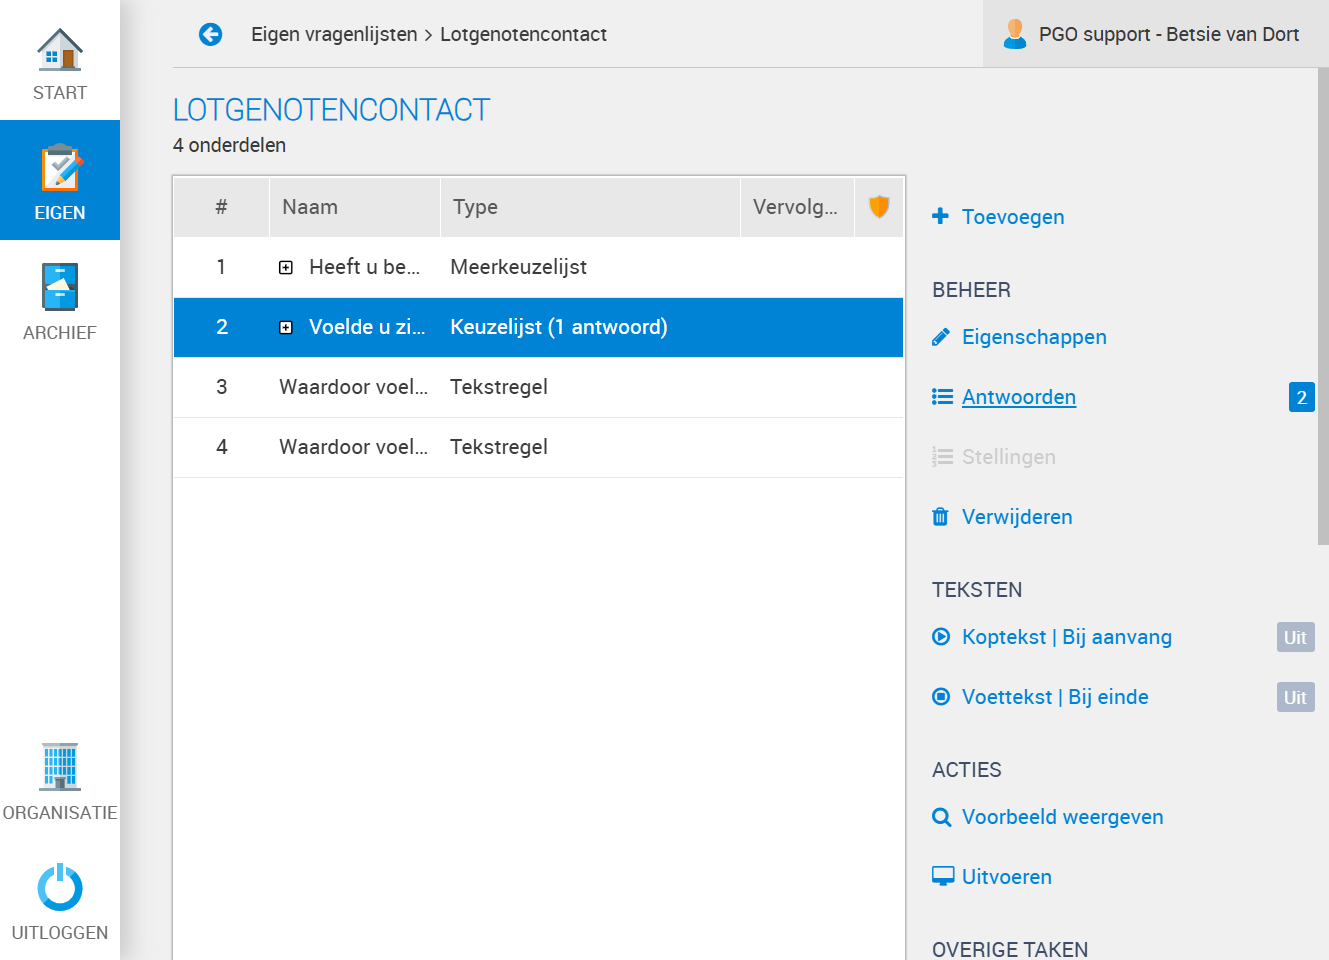
Task: Click the 'Eigen vragenlijsten' breadcrumb
Action: pyautogui.click(x=334, y=34)
